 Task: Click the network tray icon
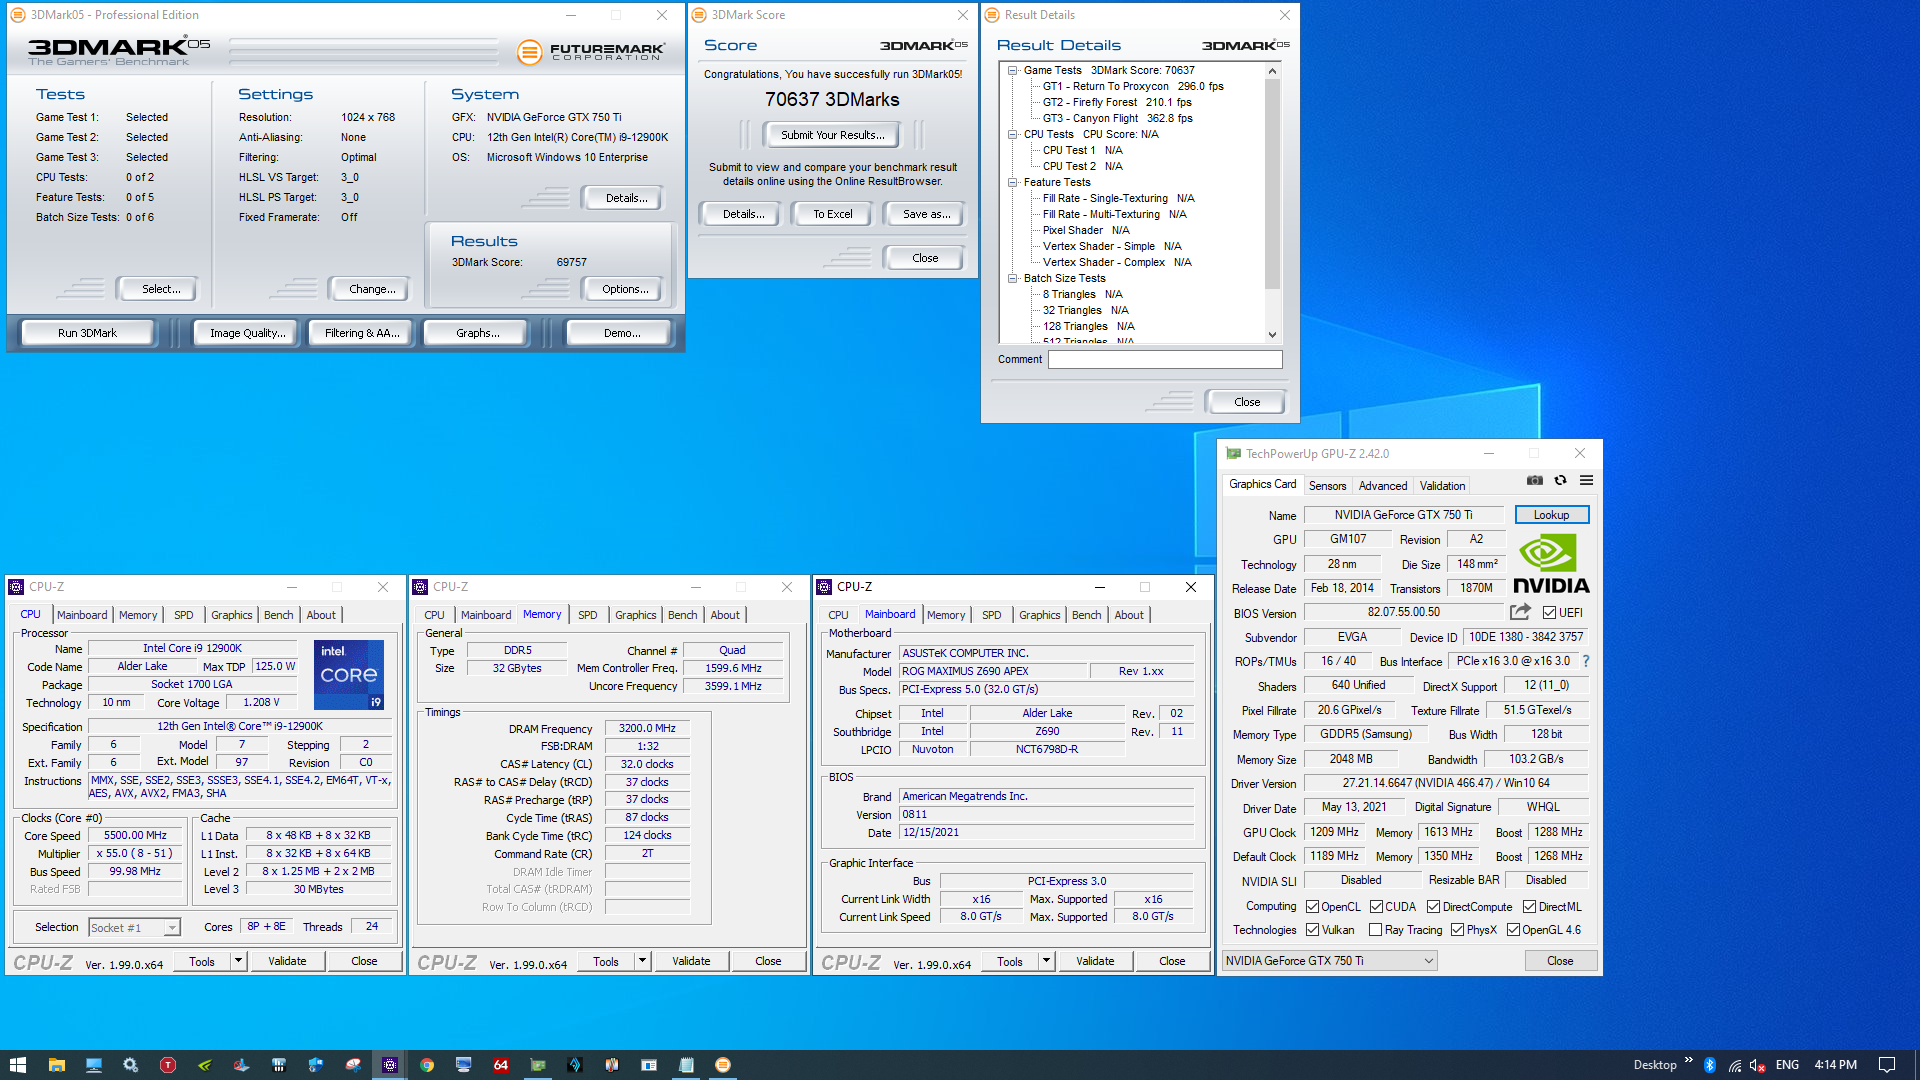click(x=1734, y=1065)
